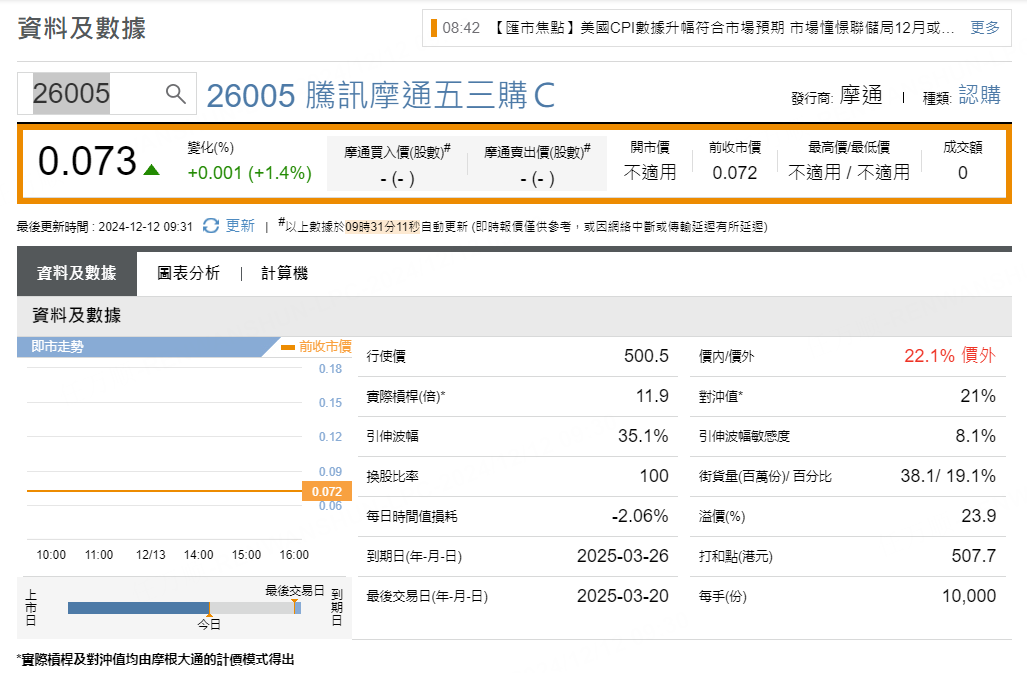Screen dimensions: 1027x673
Task: Click the orange 今日 marker triangle
Action: coord(209,616)
